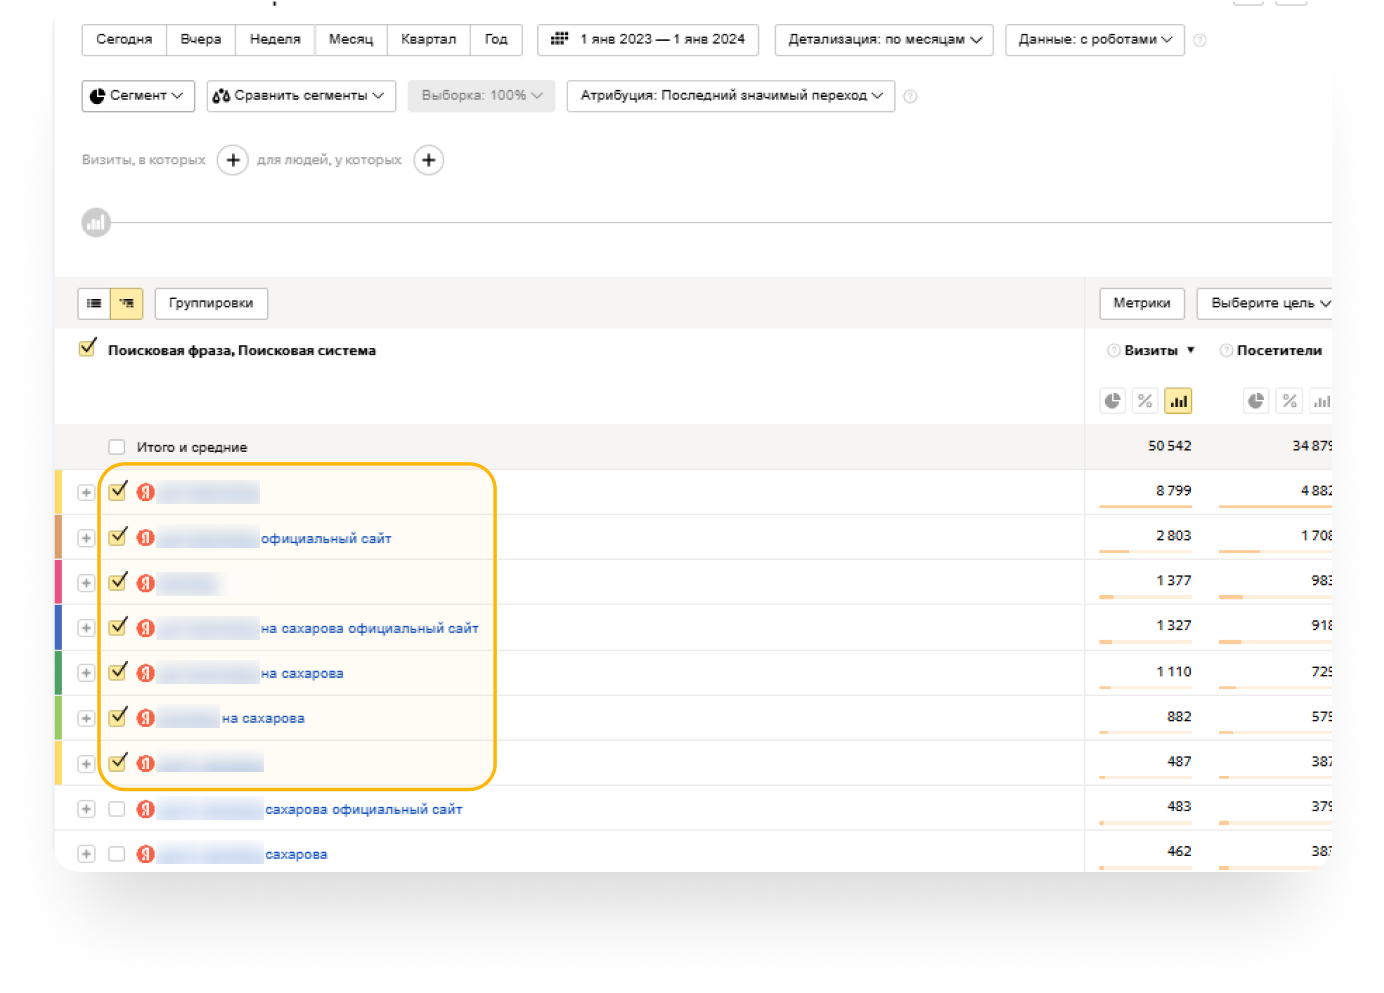Expand the row with 1 327 visits
The width and height of the screenshot is (1384, 993).
tap(86, 628)
